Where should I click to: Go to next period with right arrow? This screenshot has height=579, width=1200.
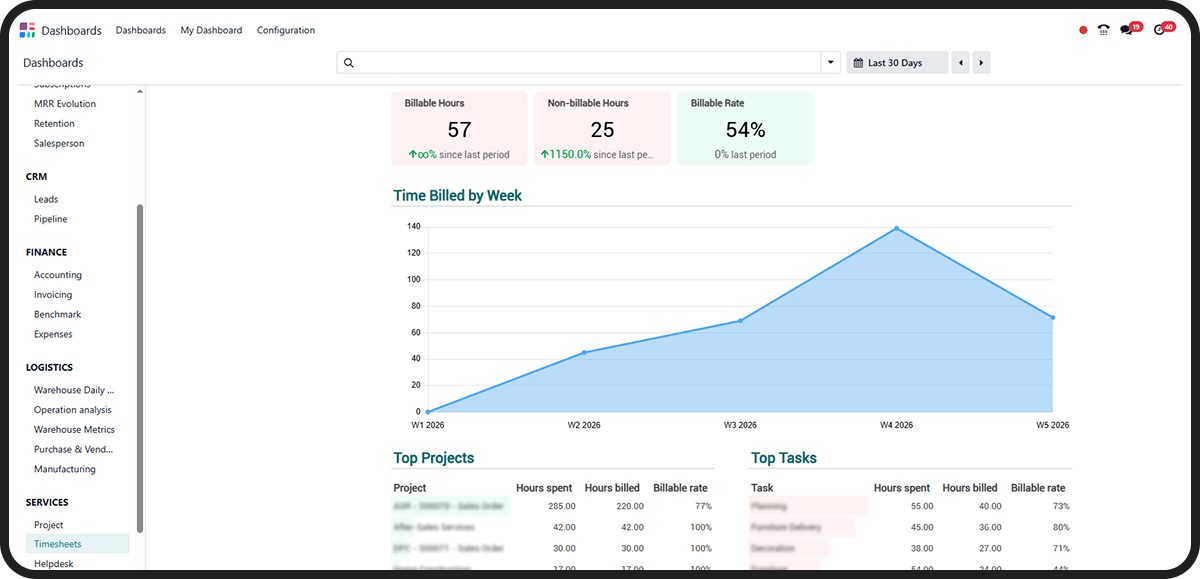(981, 63)
